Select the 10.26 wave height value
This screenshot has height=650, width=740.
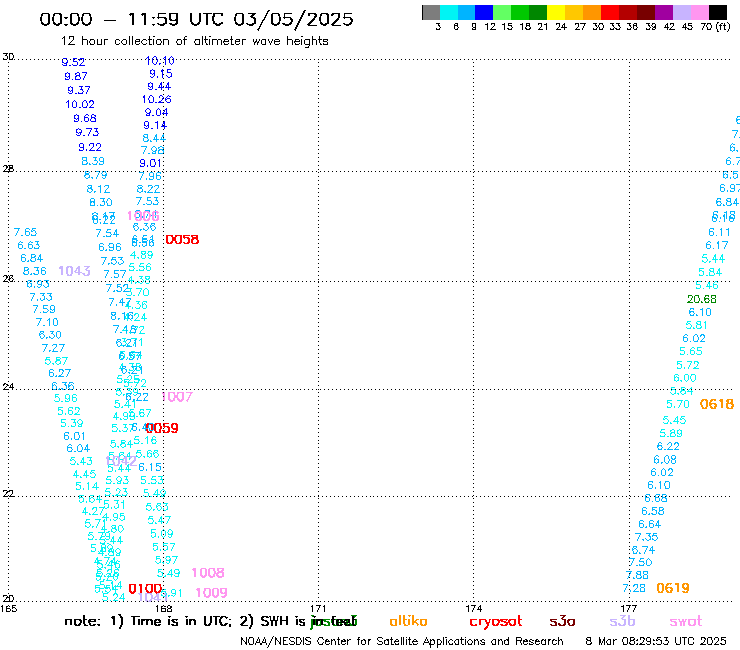pyautogui.click(x=157, y=99)
